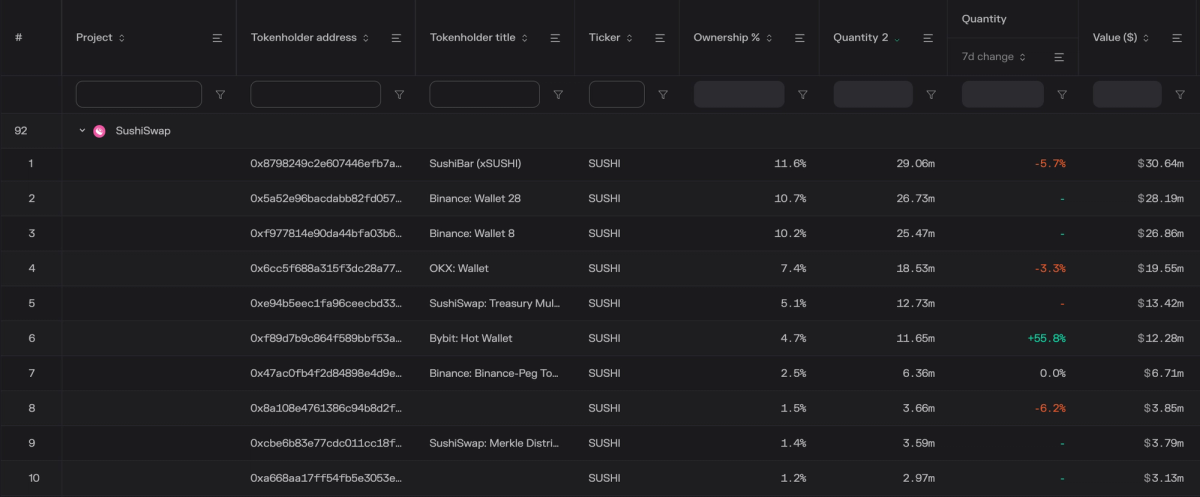The height and width of the screenshot is (497, 1200).
Task: Open Quantity 2 column menu icon
Action: (x=928, y=38)
